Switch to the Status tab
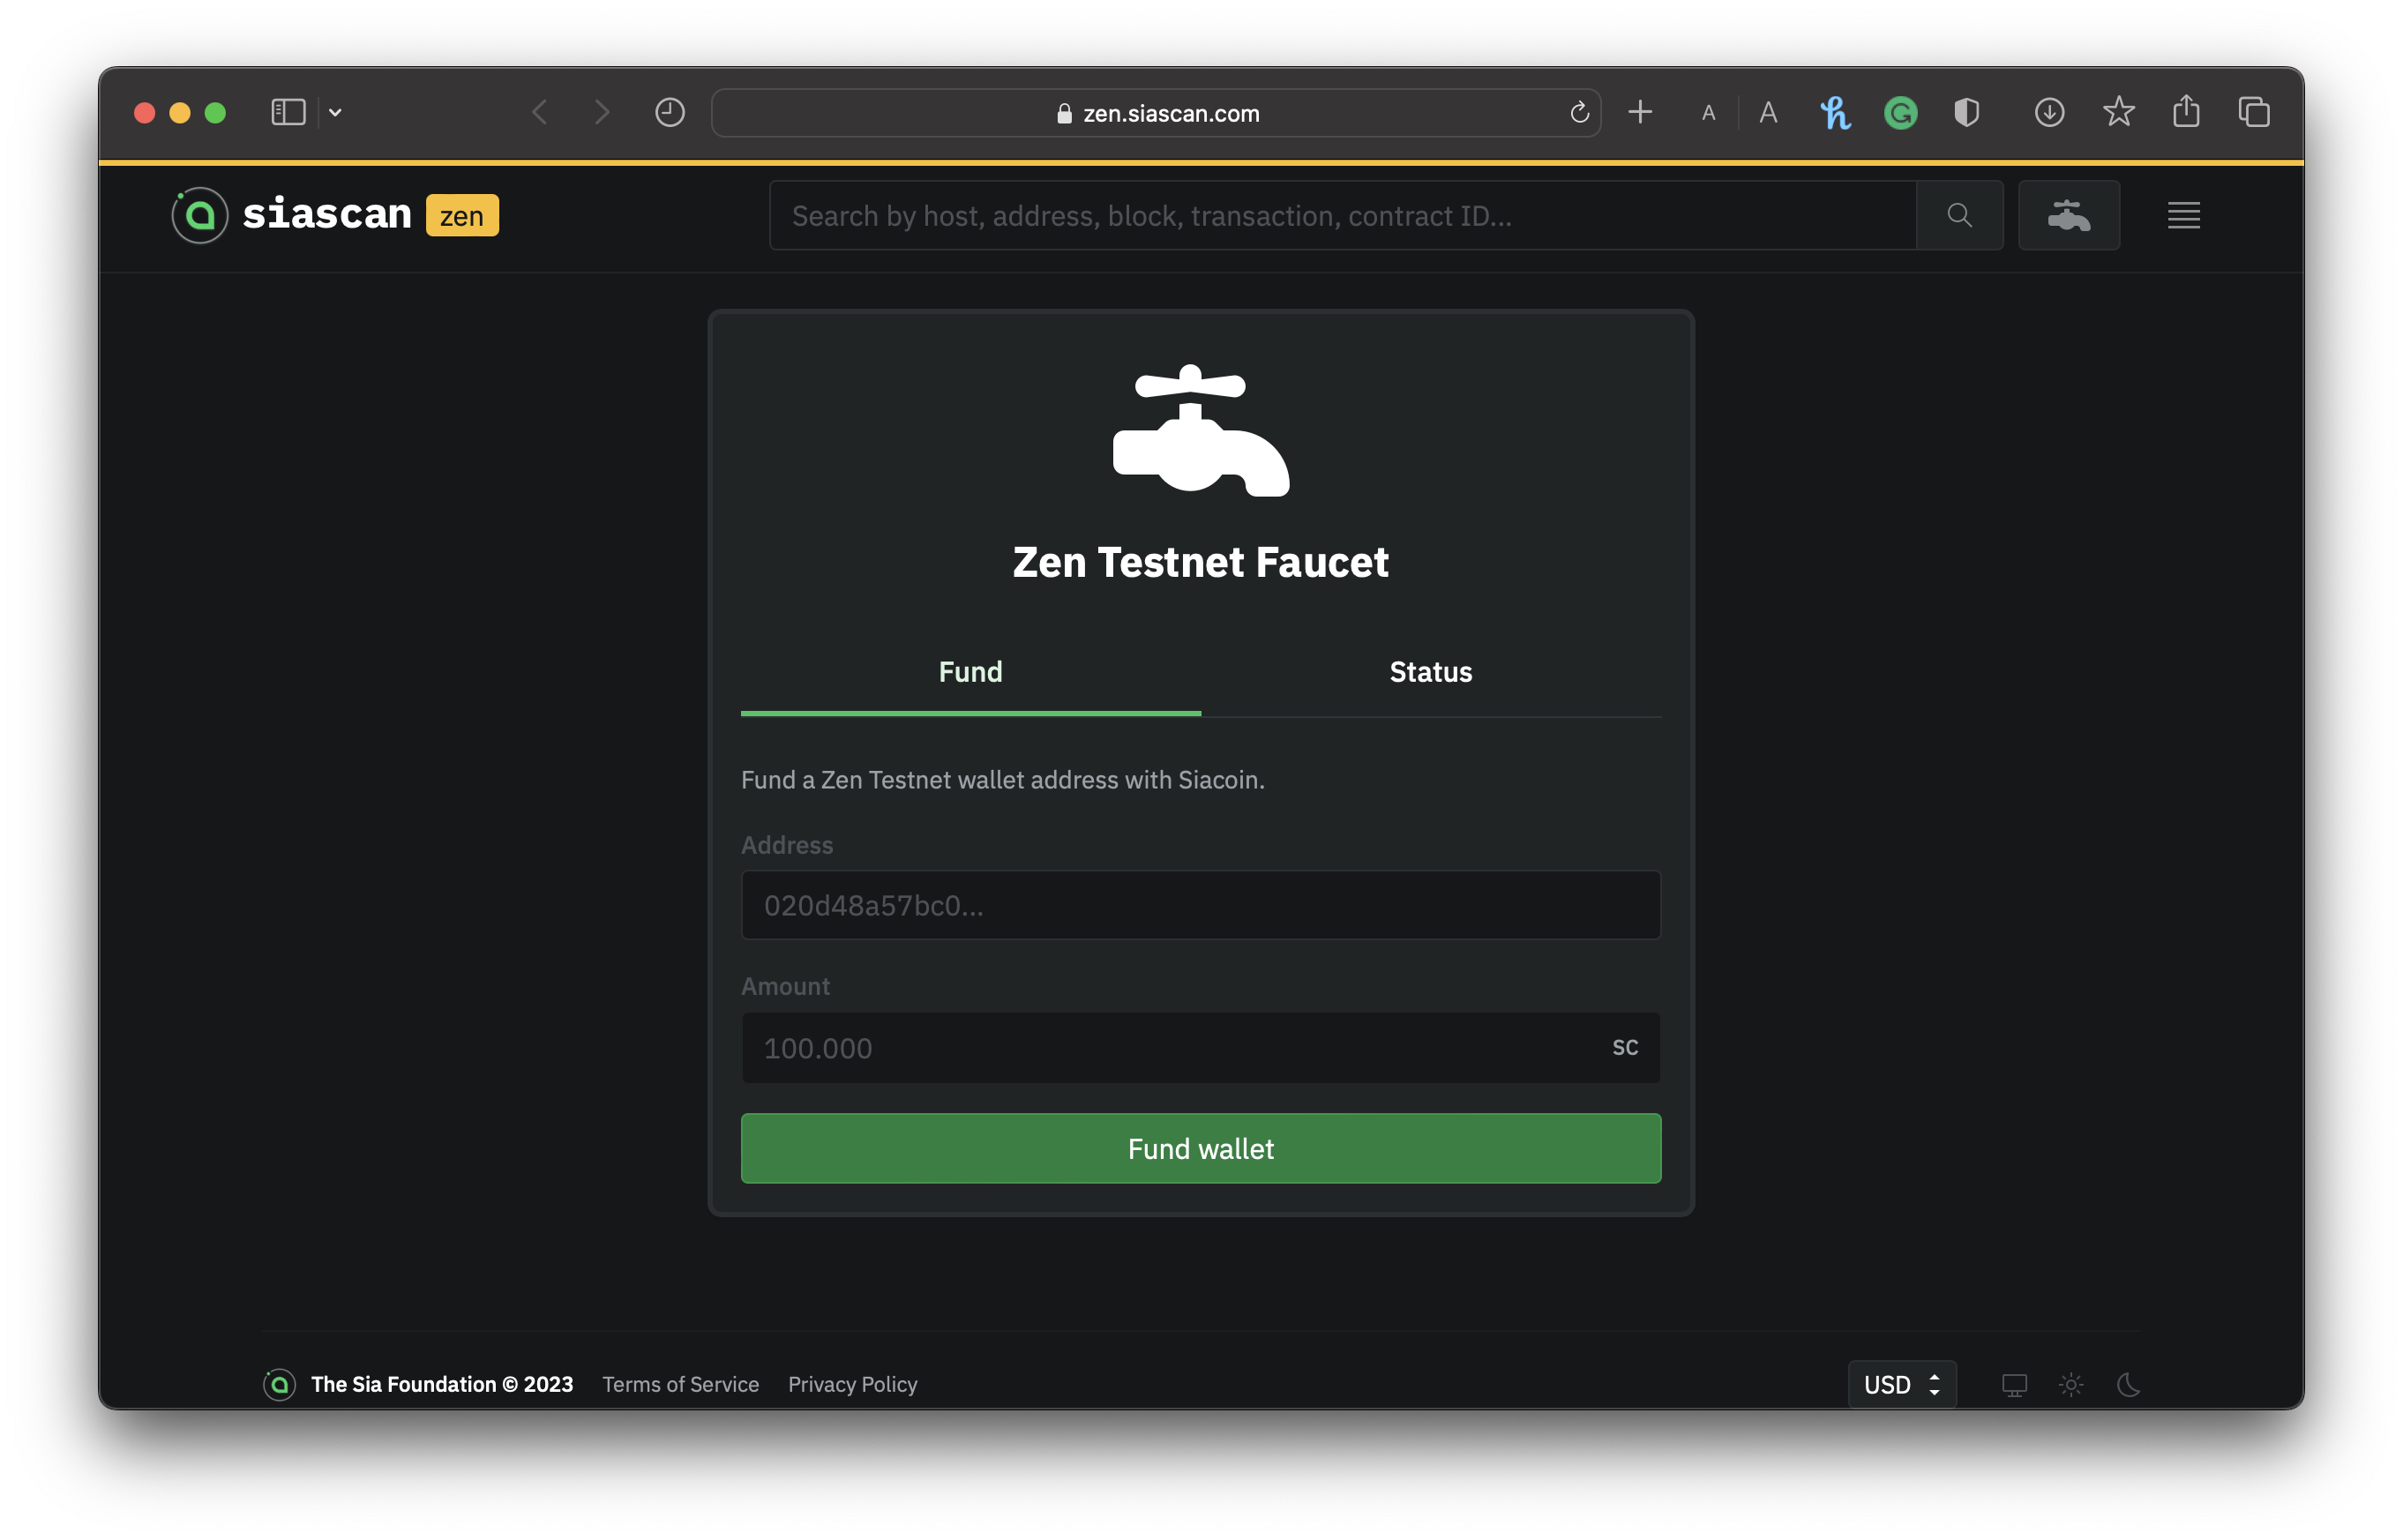This screenshot has width=2403, height=1540. [x=1430, y=672]
